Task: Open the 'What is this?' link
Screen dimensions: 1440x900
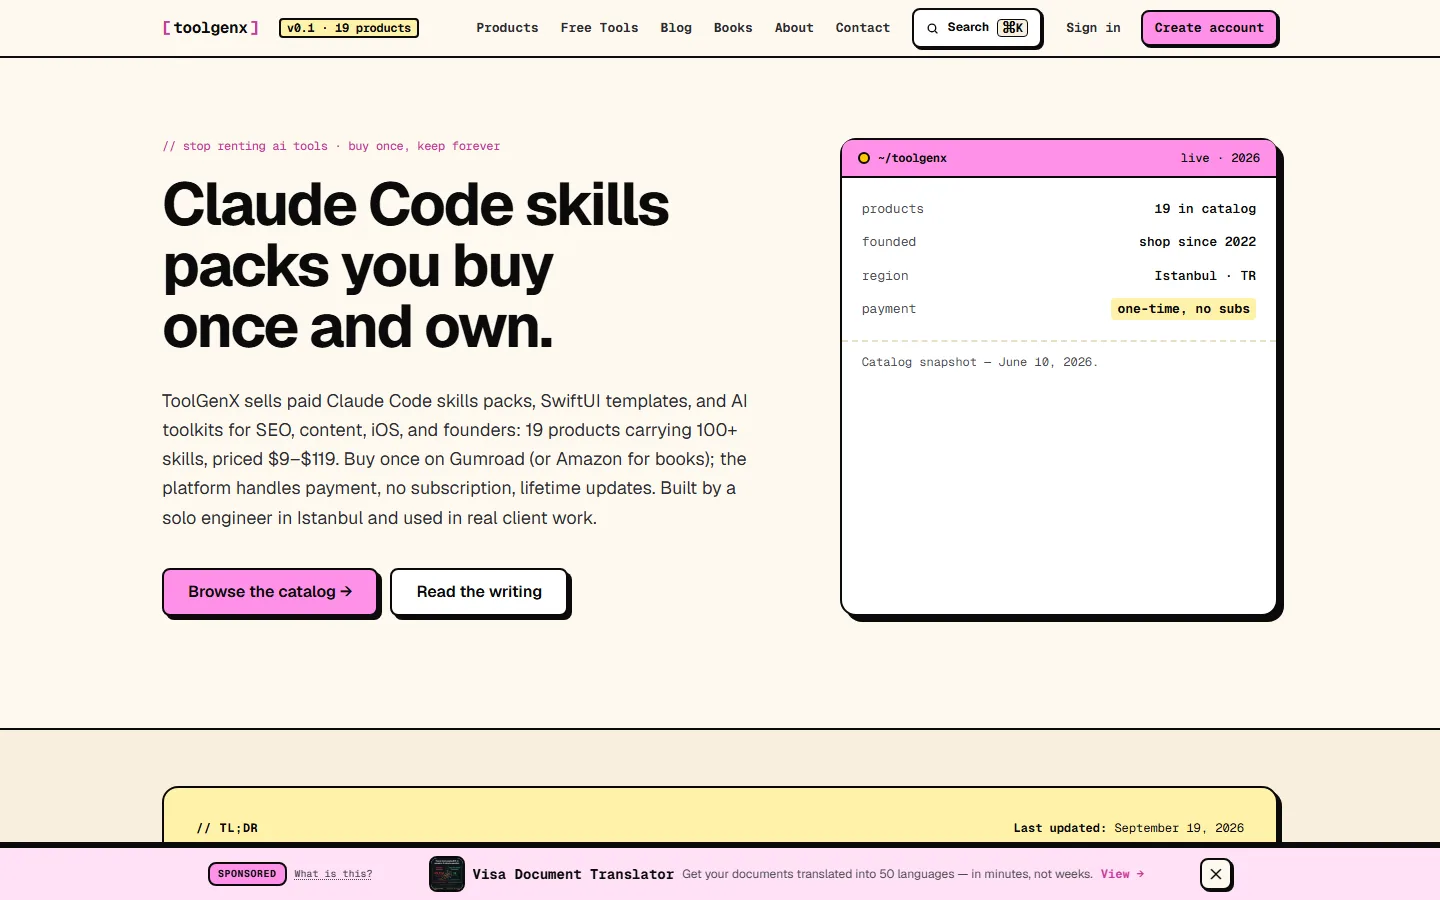Action: (333, 874)
